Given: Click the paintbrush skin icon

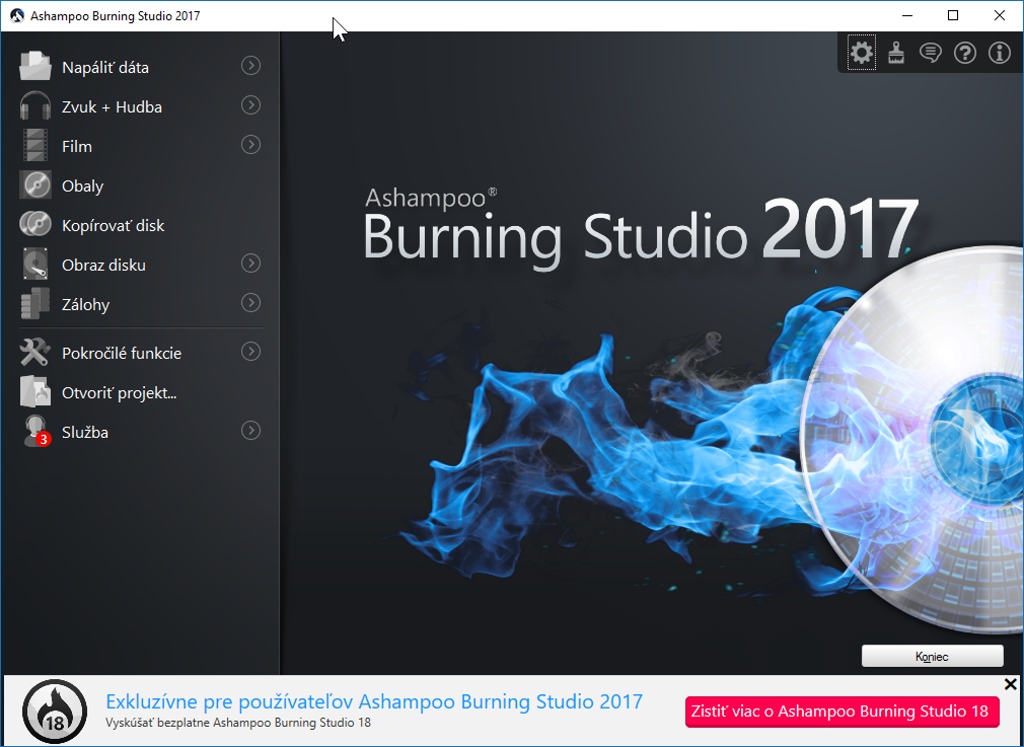Looking at the screenshot, I should 896,53.
